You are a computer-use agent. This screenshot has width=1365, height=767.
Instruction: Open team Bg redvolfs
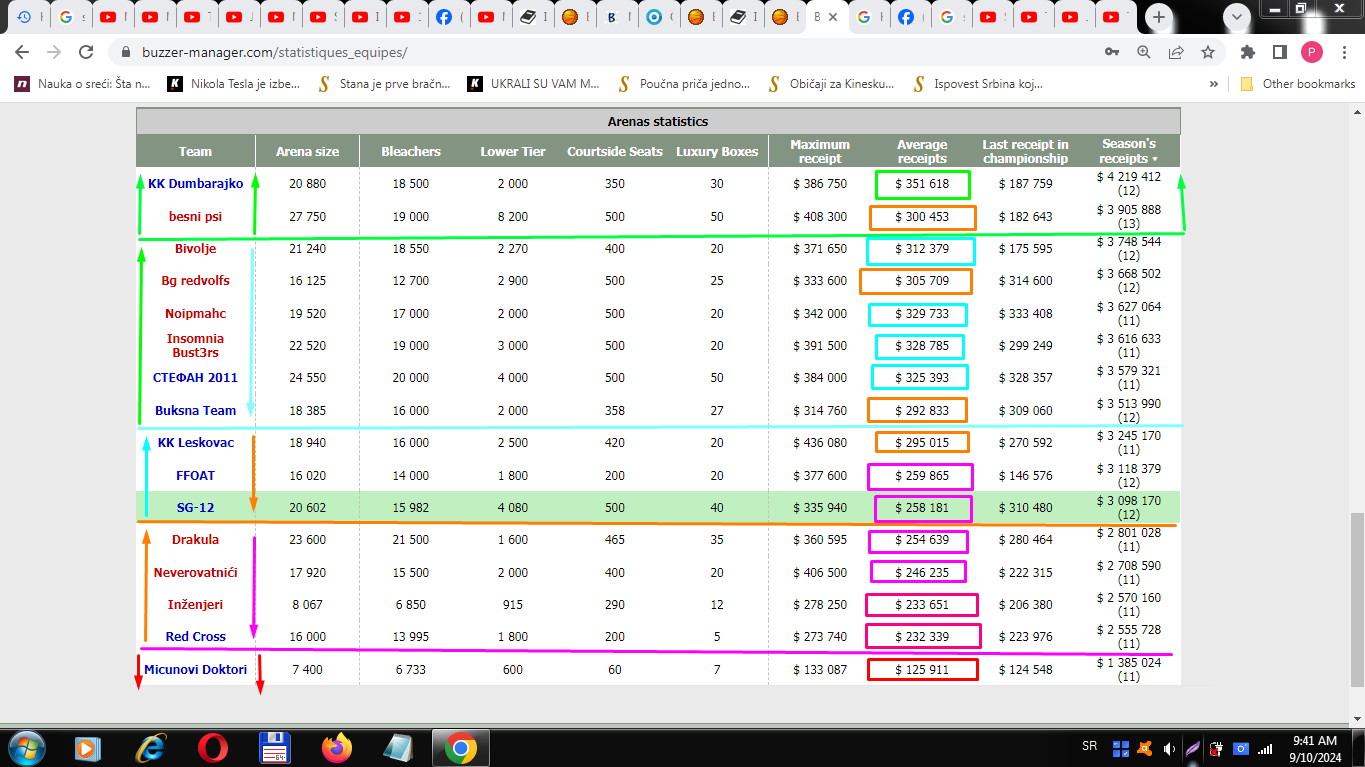tap(196, 281)
